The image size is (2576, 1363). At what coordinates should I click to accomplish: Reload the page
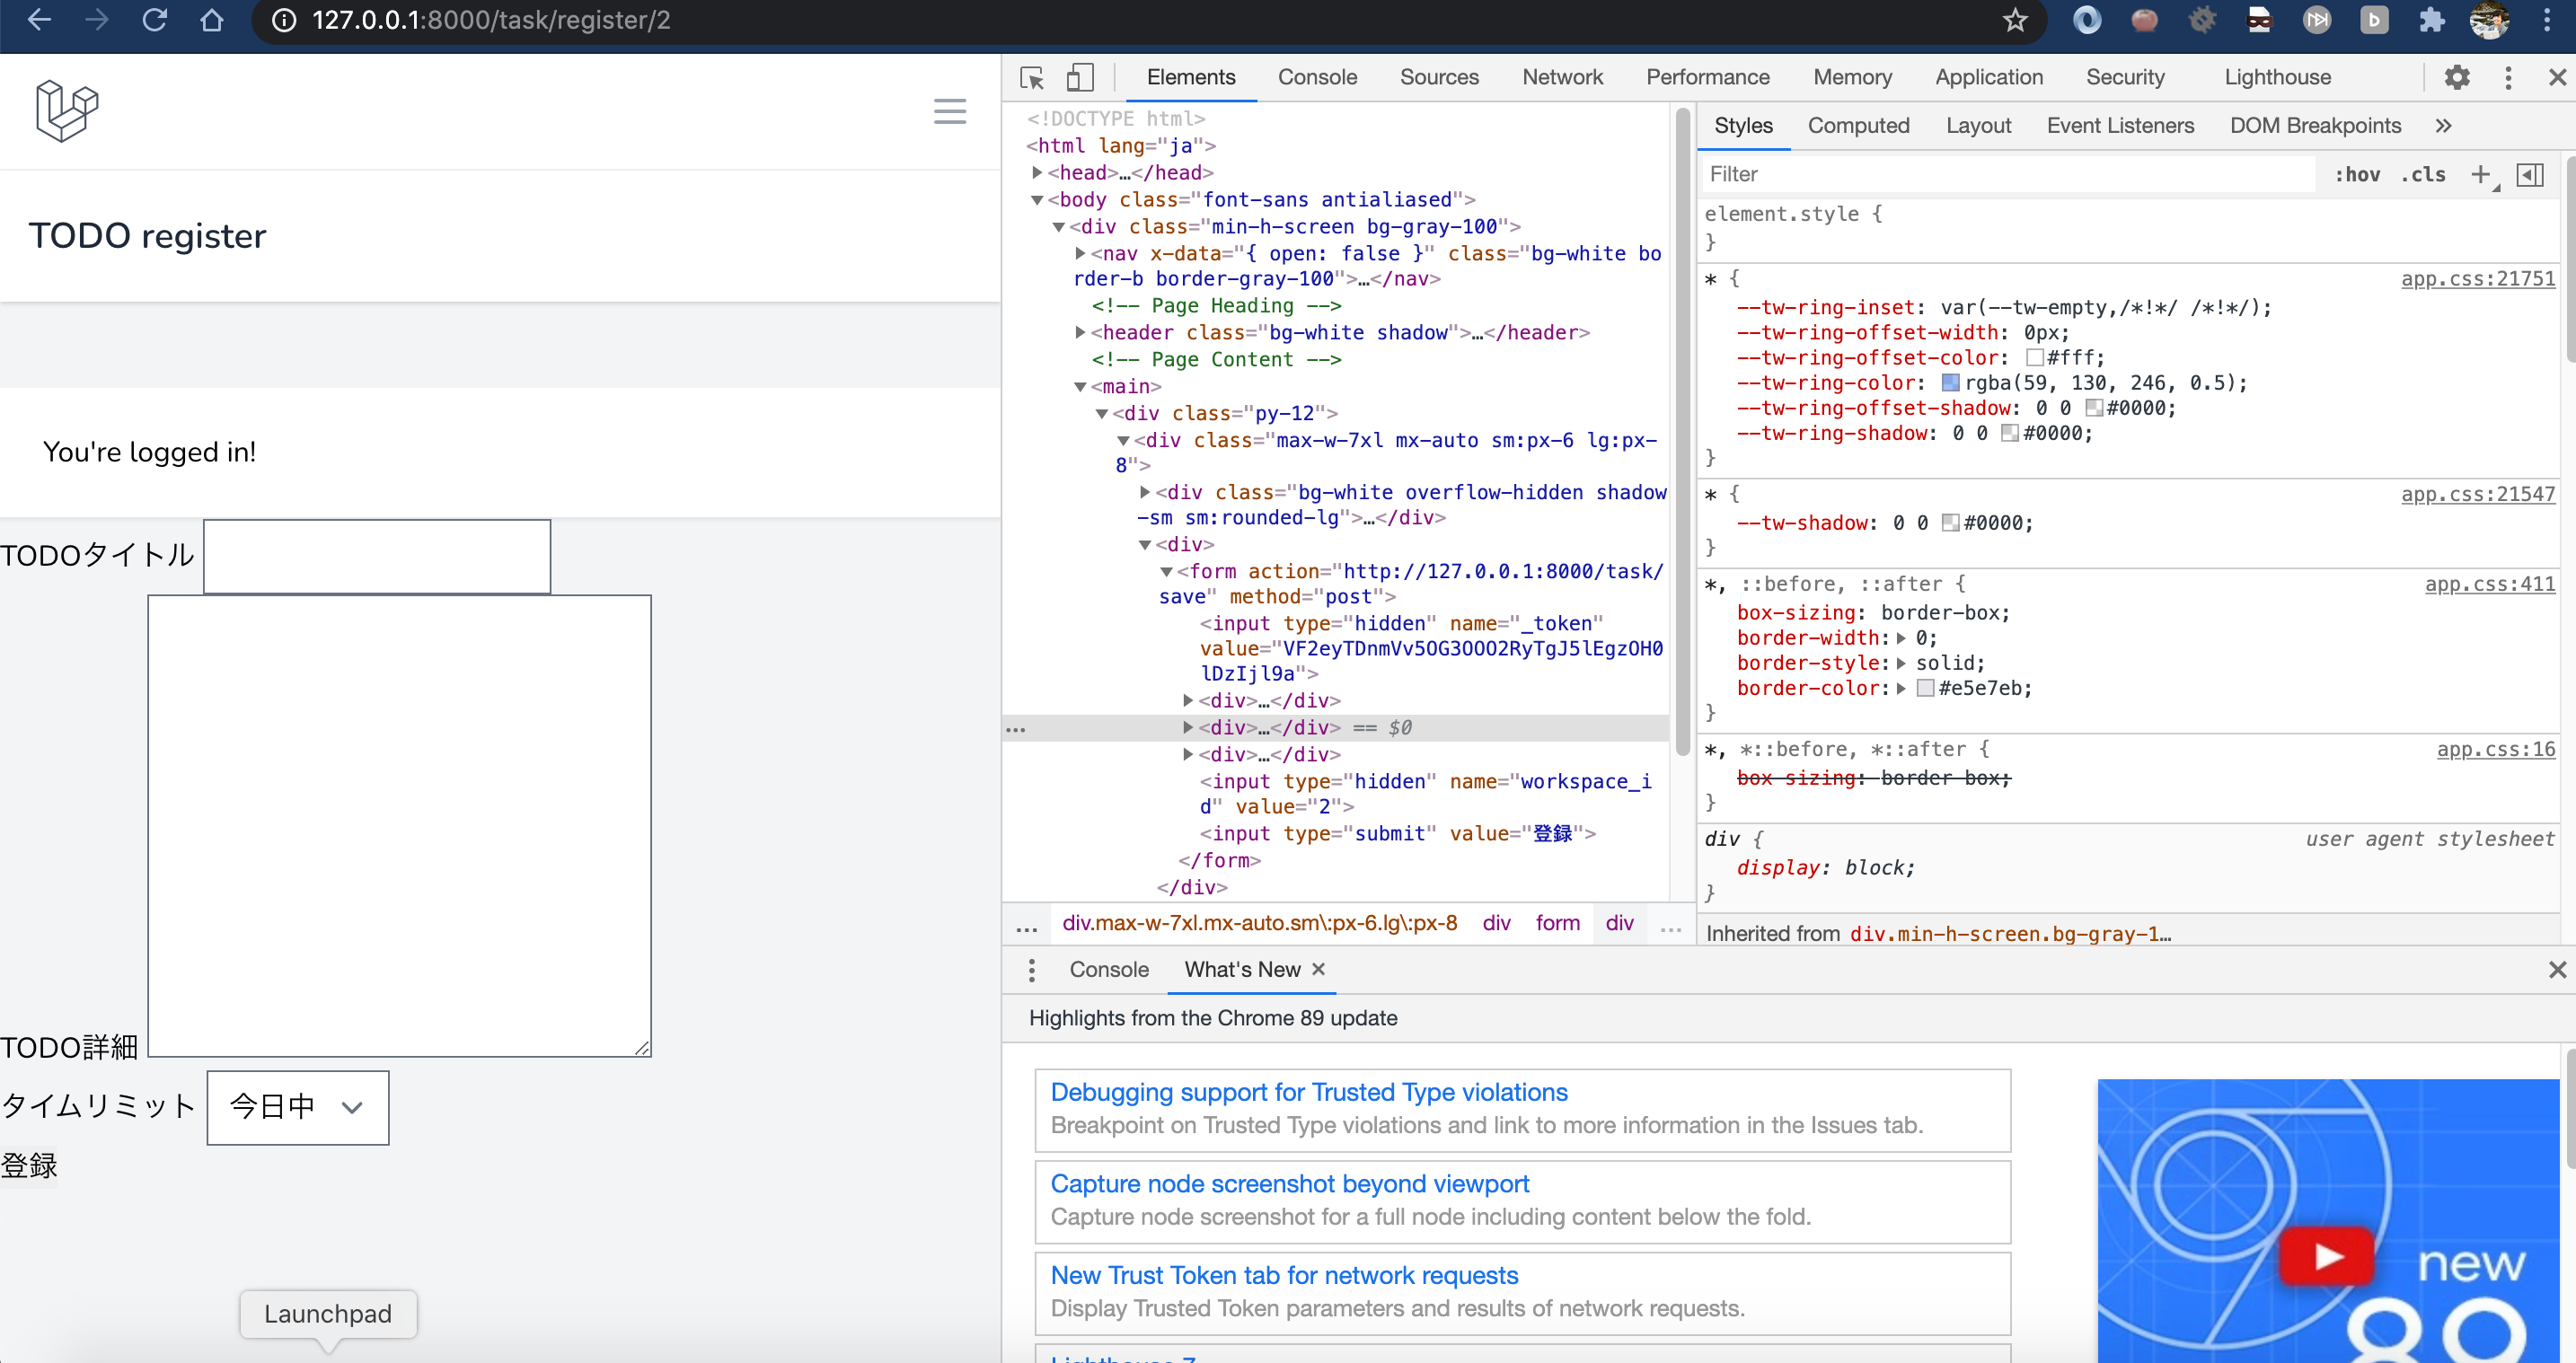[x=155, y=20]
